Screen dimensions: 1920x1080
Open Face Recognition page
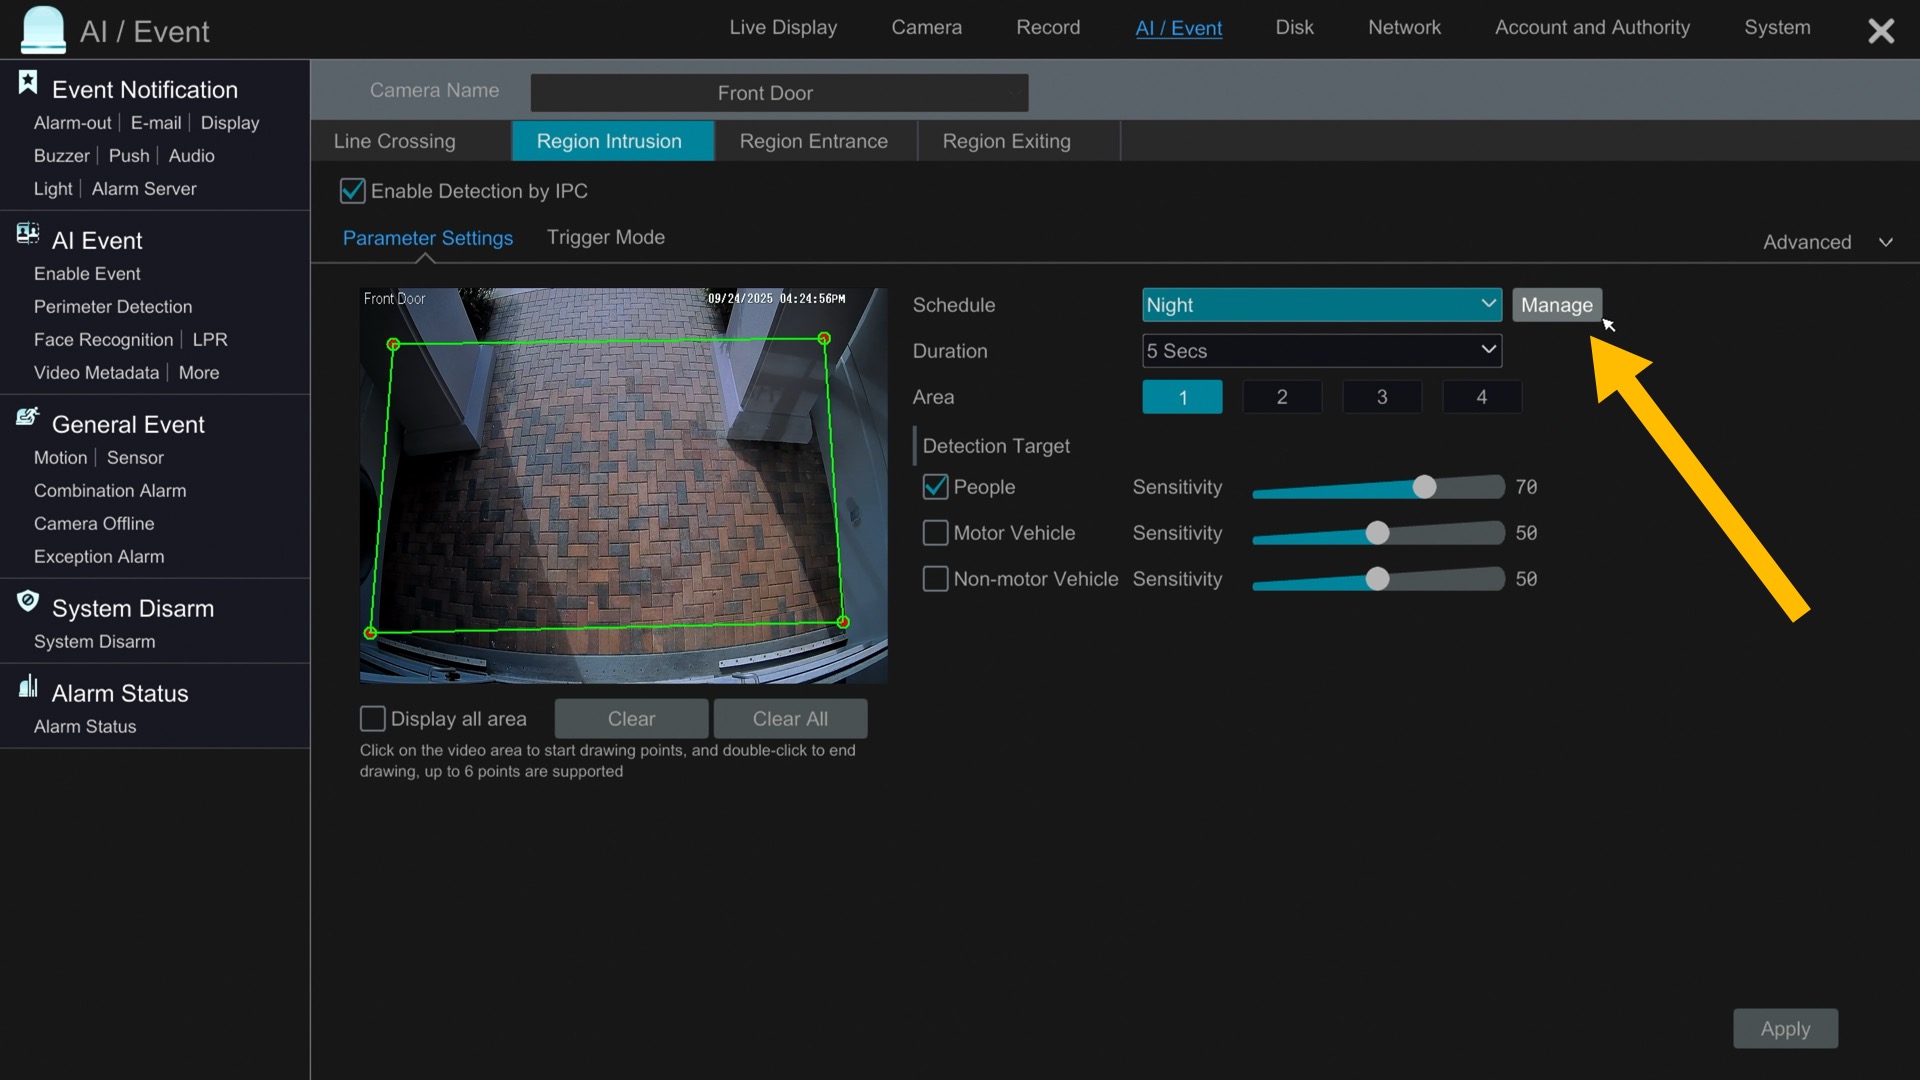click(x=103, y=340)
